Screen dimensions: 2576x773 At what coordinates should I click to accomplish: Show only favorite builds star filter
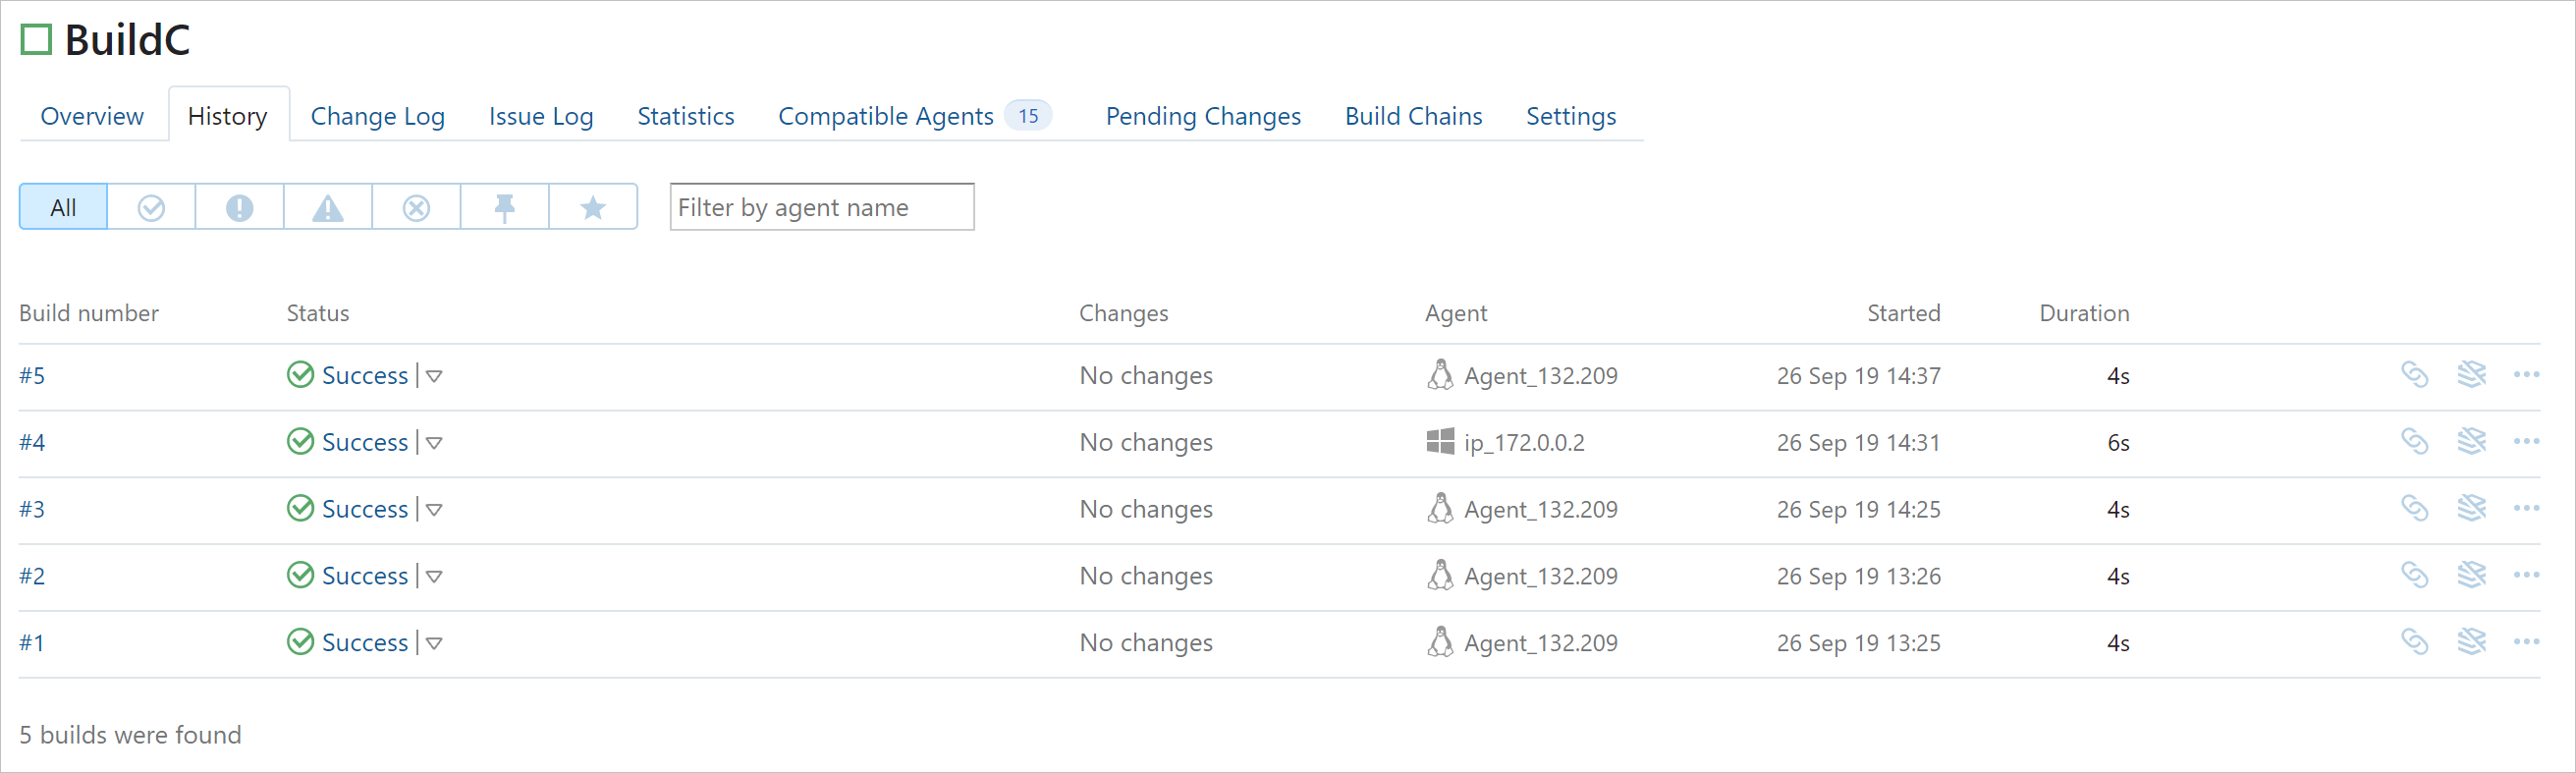pyautogui.click(x=593, y=207)
